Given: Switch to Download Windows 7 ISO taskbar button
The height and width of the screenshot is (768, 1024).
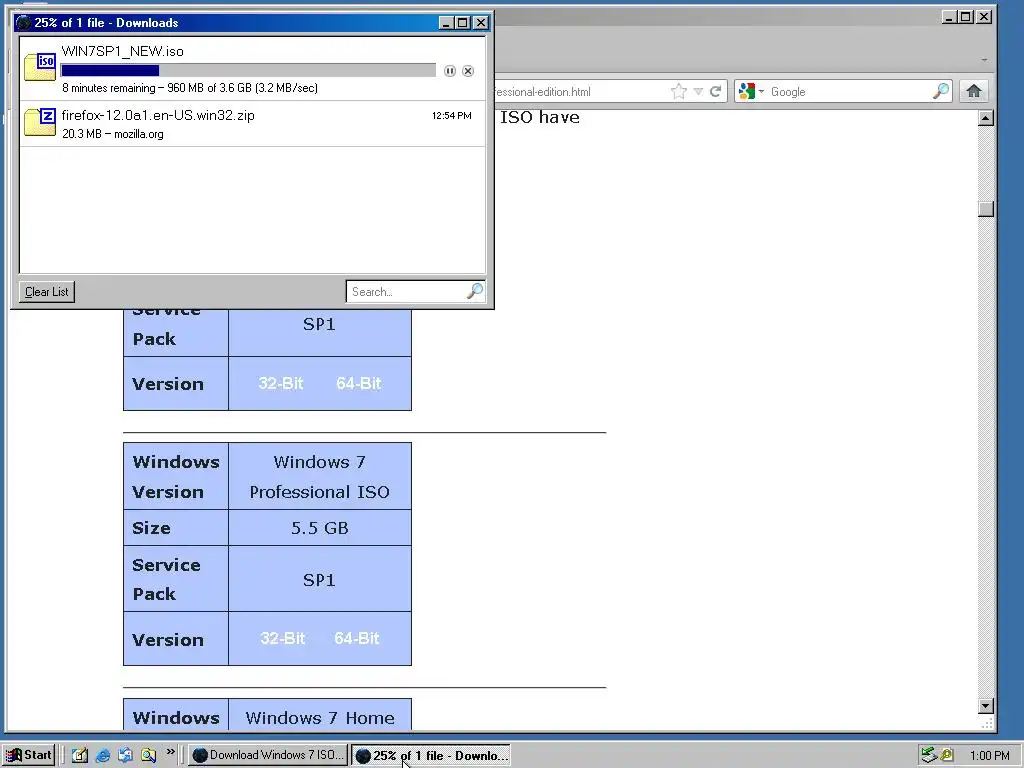Looking at the screenshot, I should [268, 755].
